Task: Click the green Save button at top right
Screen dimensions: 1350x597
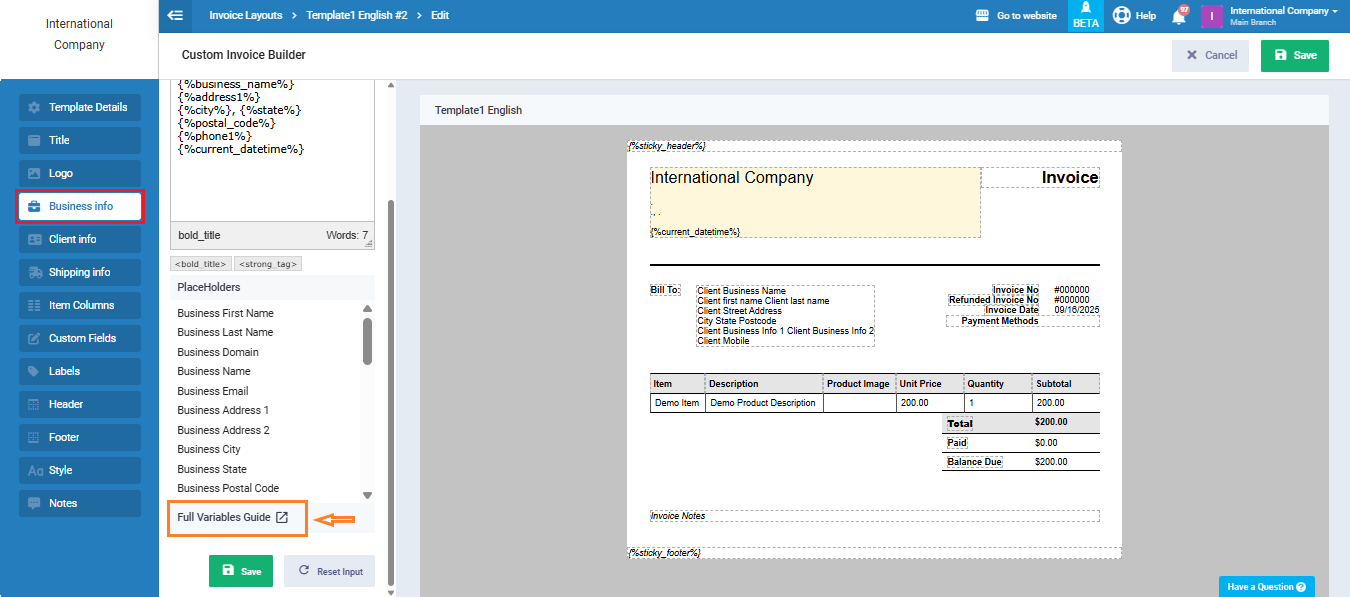Action: (x=1294, y=56)
